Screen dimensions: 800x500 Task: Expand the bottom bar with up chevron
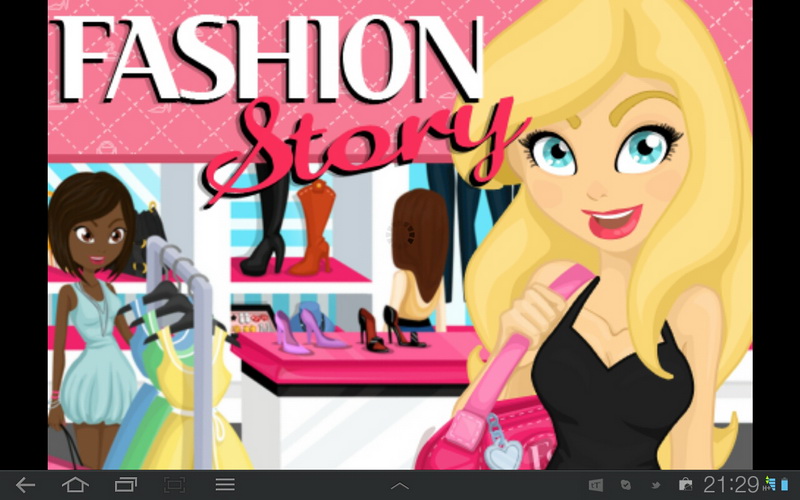click(x=399, y=486)
